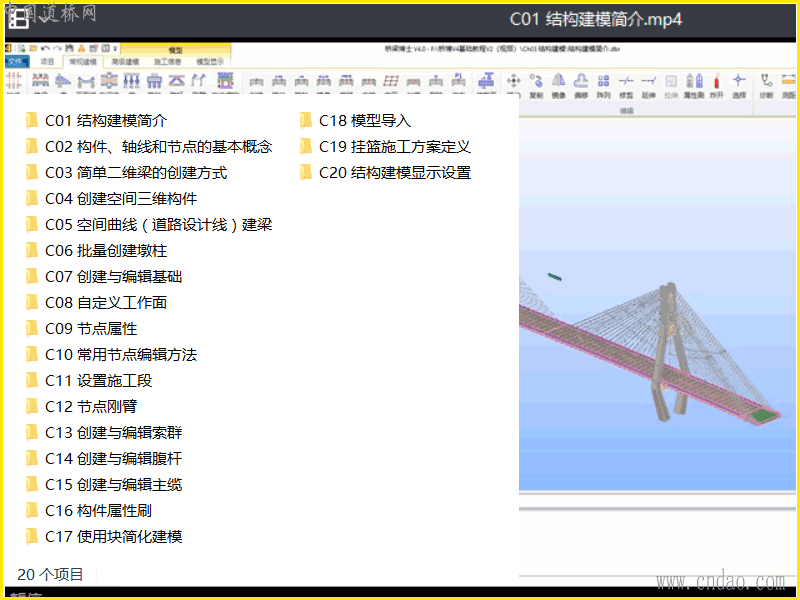This screenshot has width=800, height=600.
Task: Select folder C07 创建与编辑基础
Action: pos(104,277)
